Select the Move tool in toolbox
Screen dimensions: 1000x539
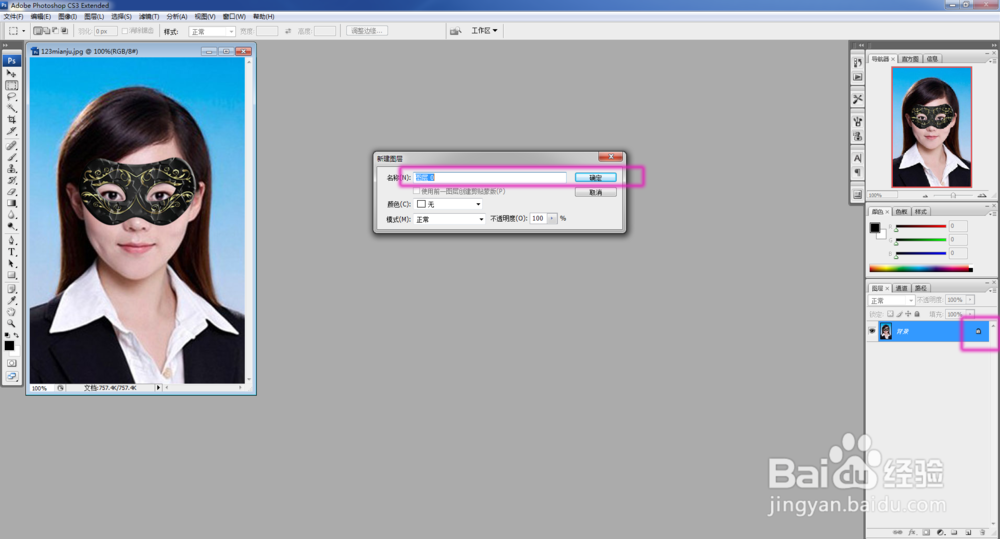pyautogui.click(x=11, y=73)
